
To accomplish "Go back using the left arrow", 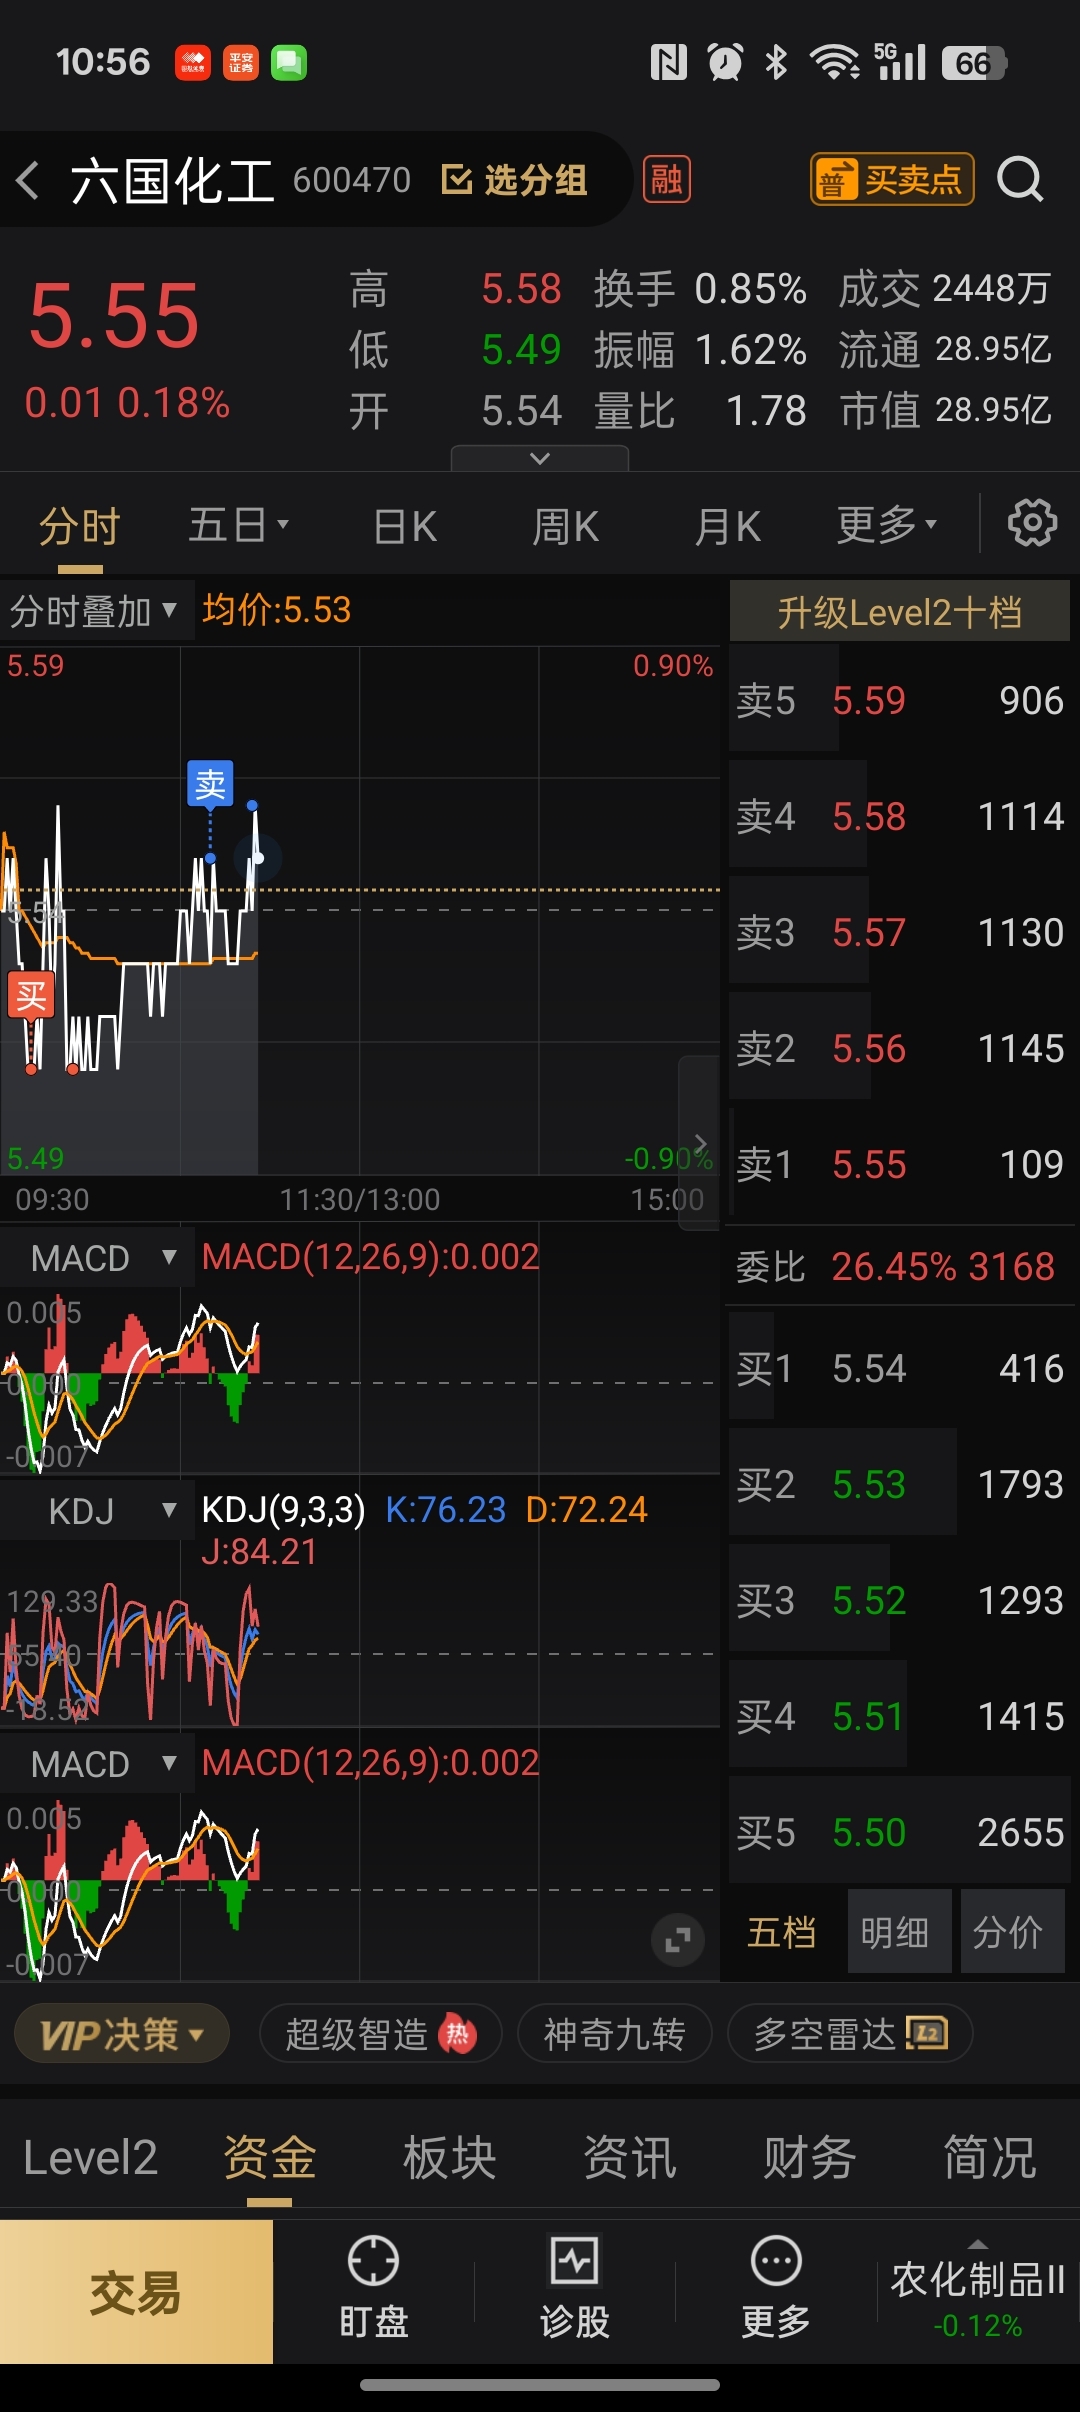I will [x=28, y=181].
